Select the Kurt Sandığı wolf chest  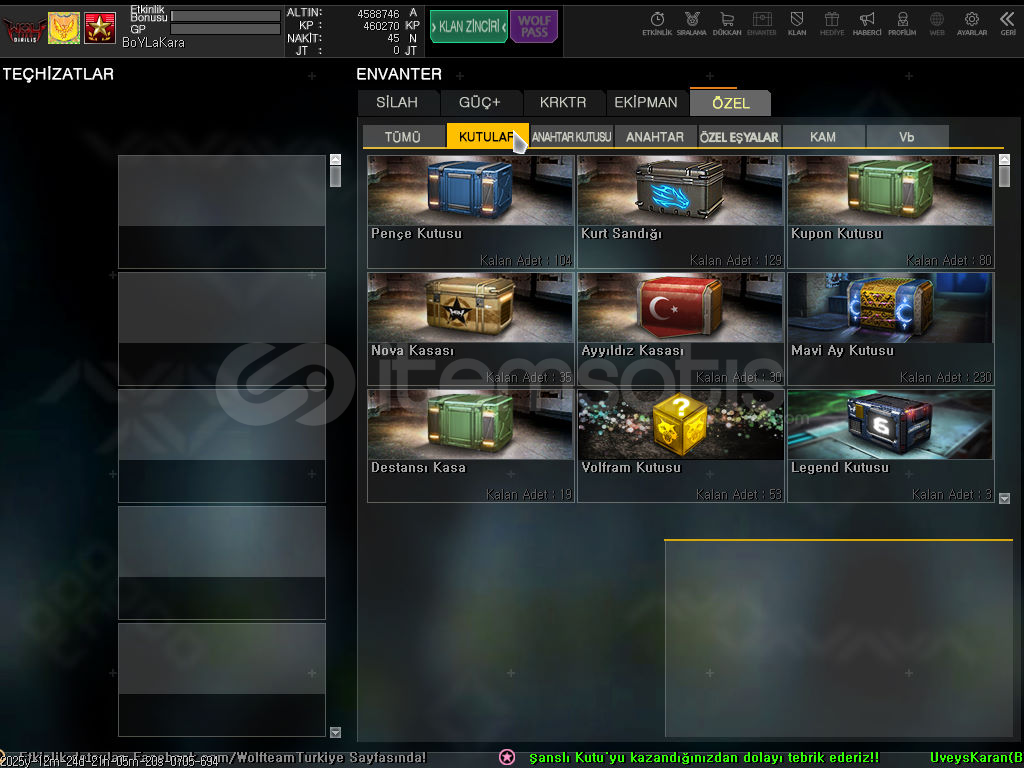[680, 212]
